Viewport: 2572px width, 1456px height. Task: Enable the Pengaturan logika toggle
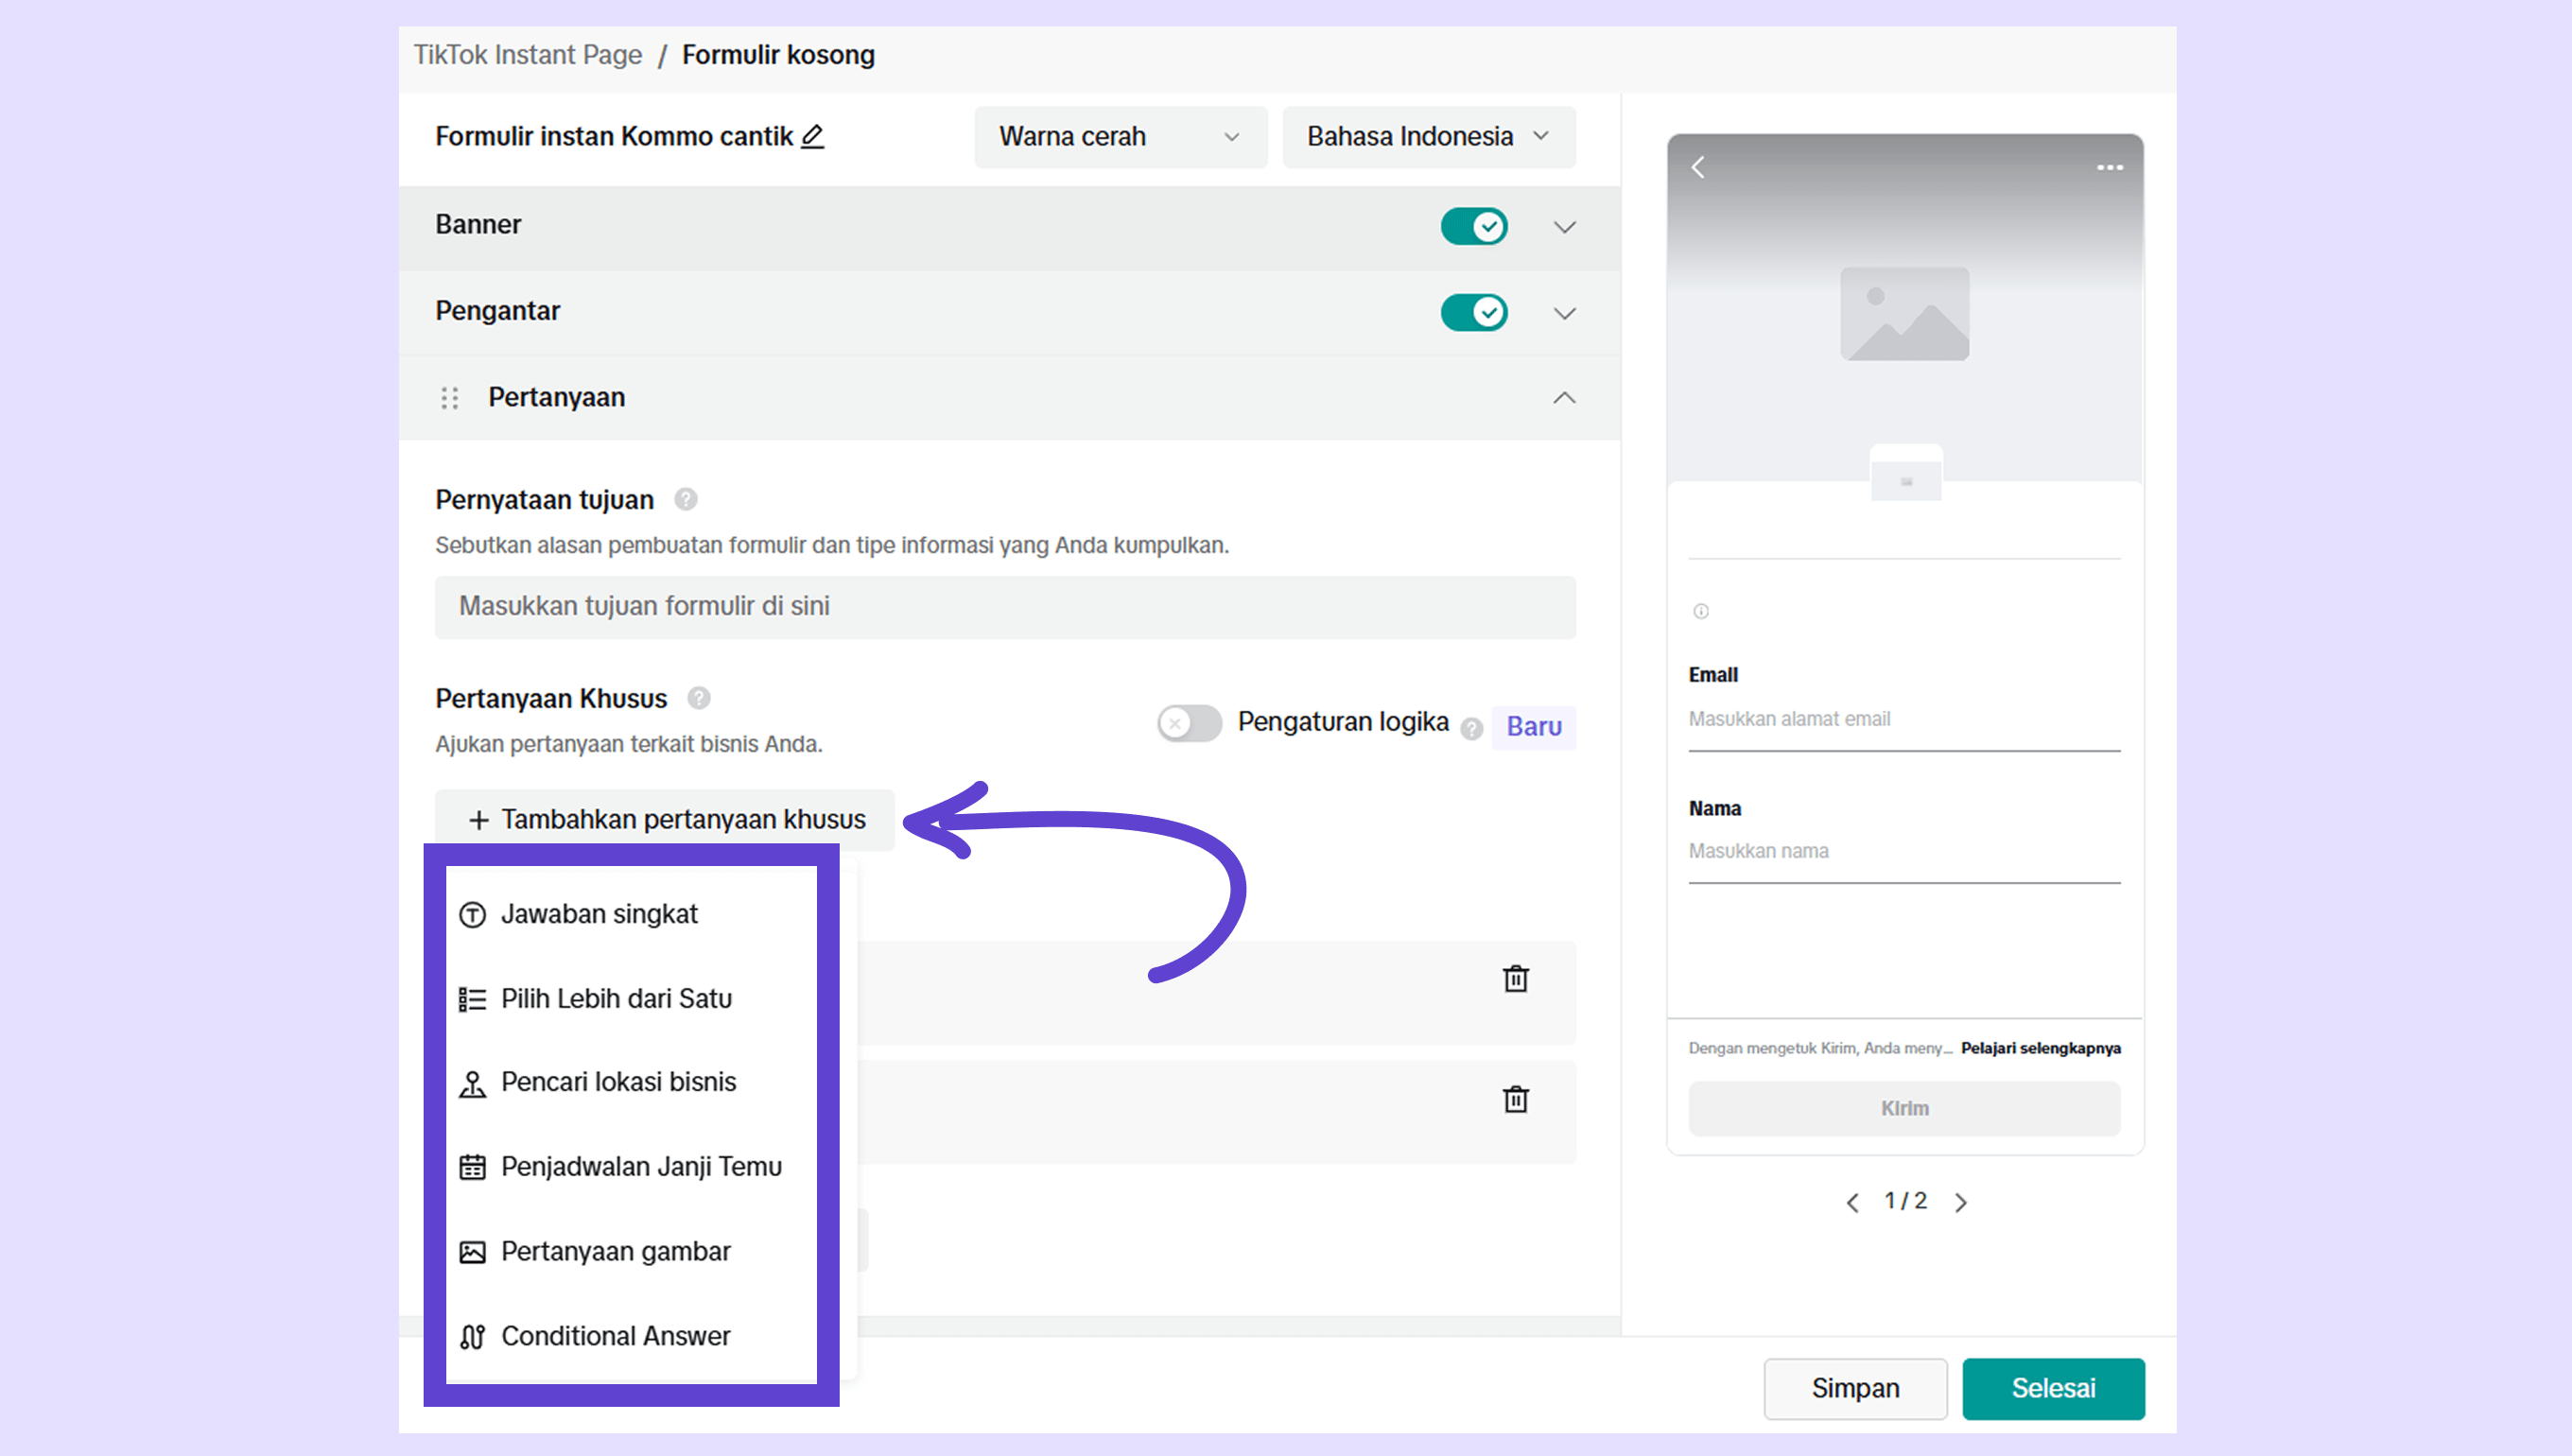click(x=1189, y=722)
